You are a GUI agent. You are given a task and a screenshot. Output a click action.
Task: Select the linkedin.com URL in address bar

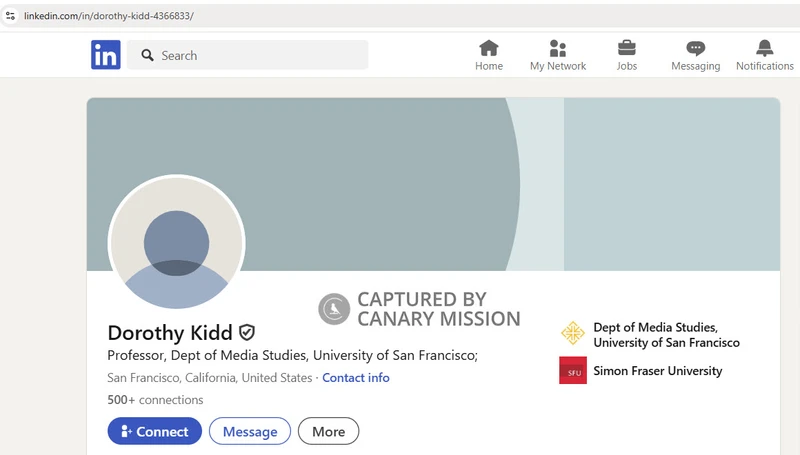pyautogui.click(x=109, y=16)
